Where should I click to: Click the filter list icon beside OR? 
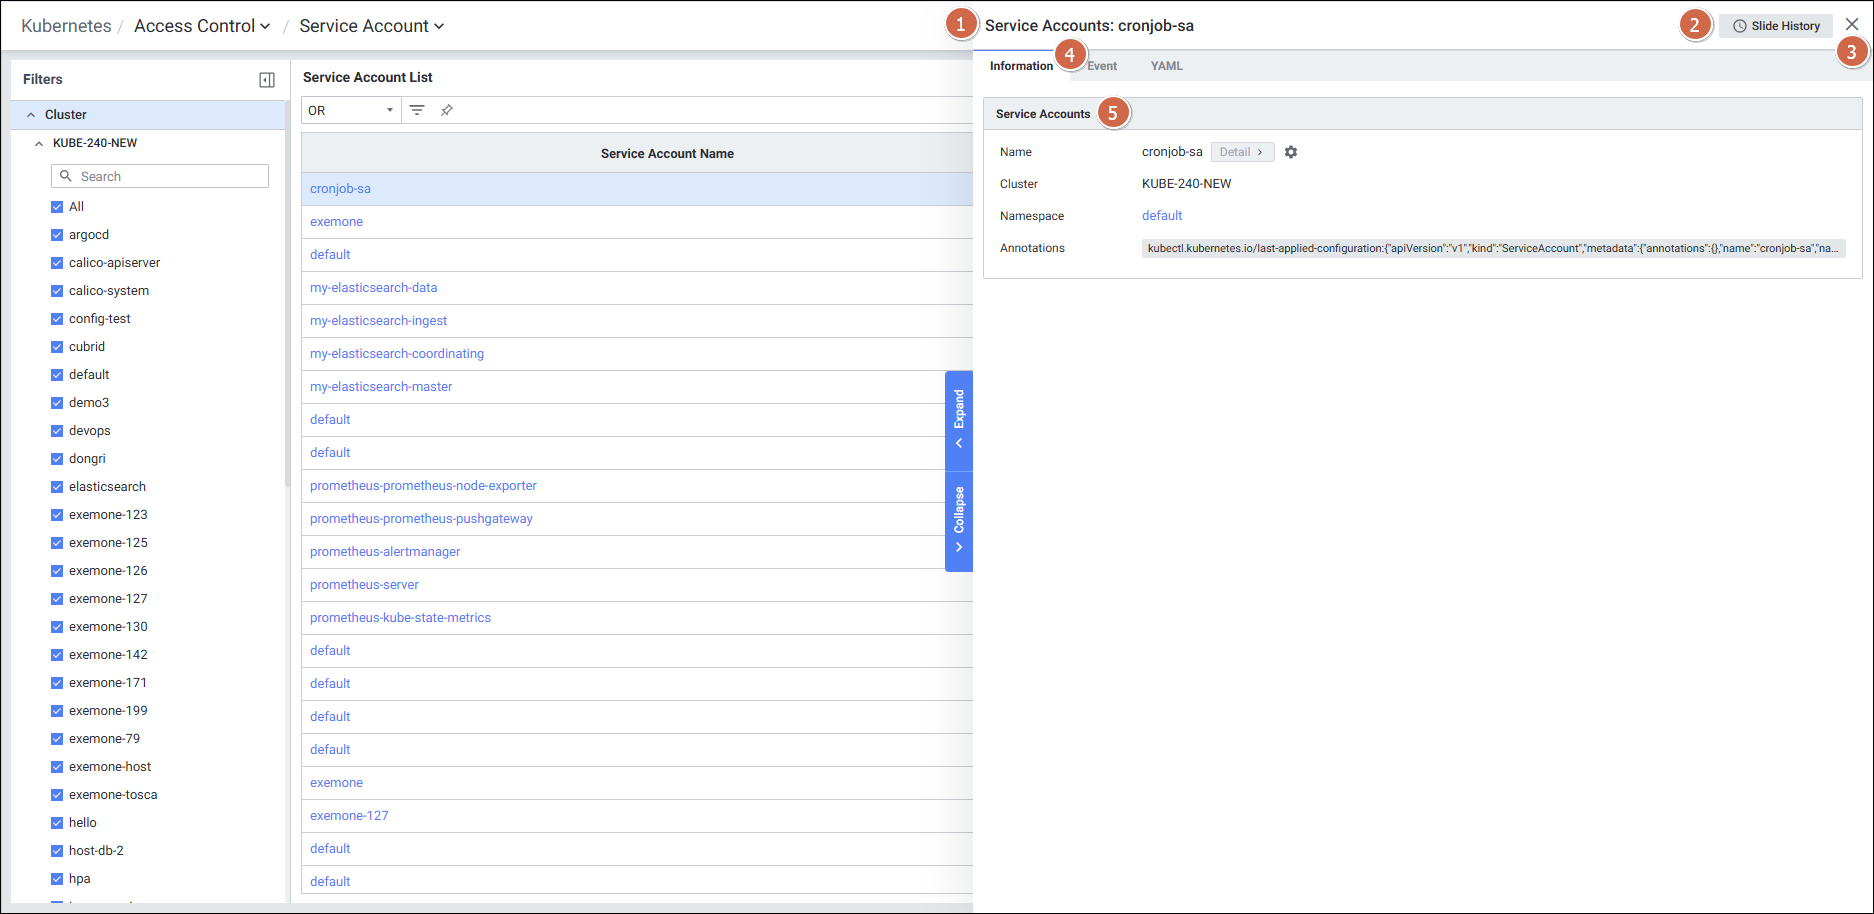click(x=417, y=110)
